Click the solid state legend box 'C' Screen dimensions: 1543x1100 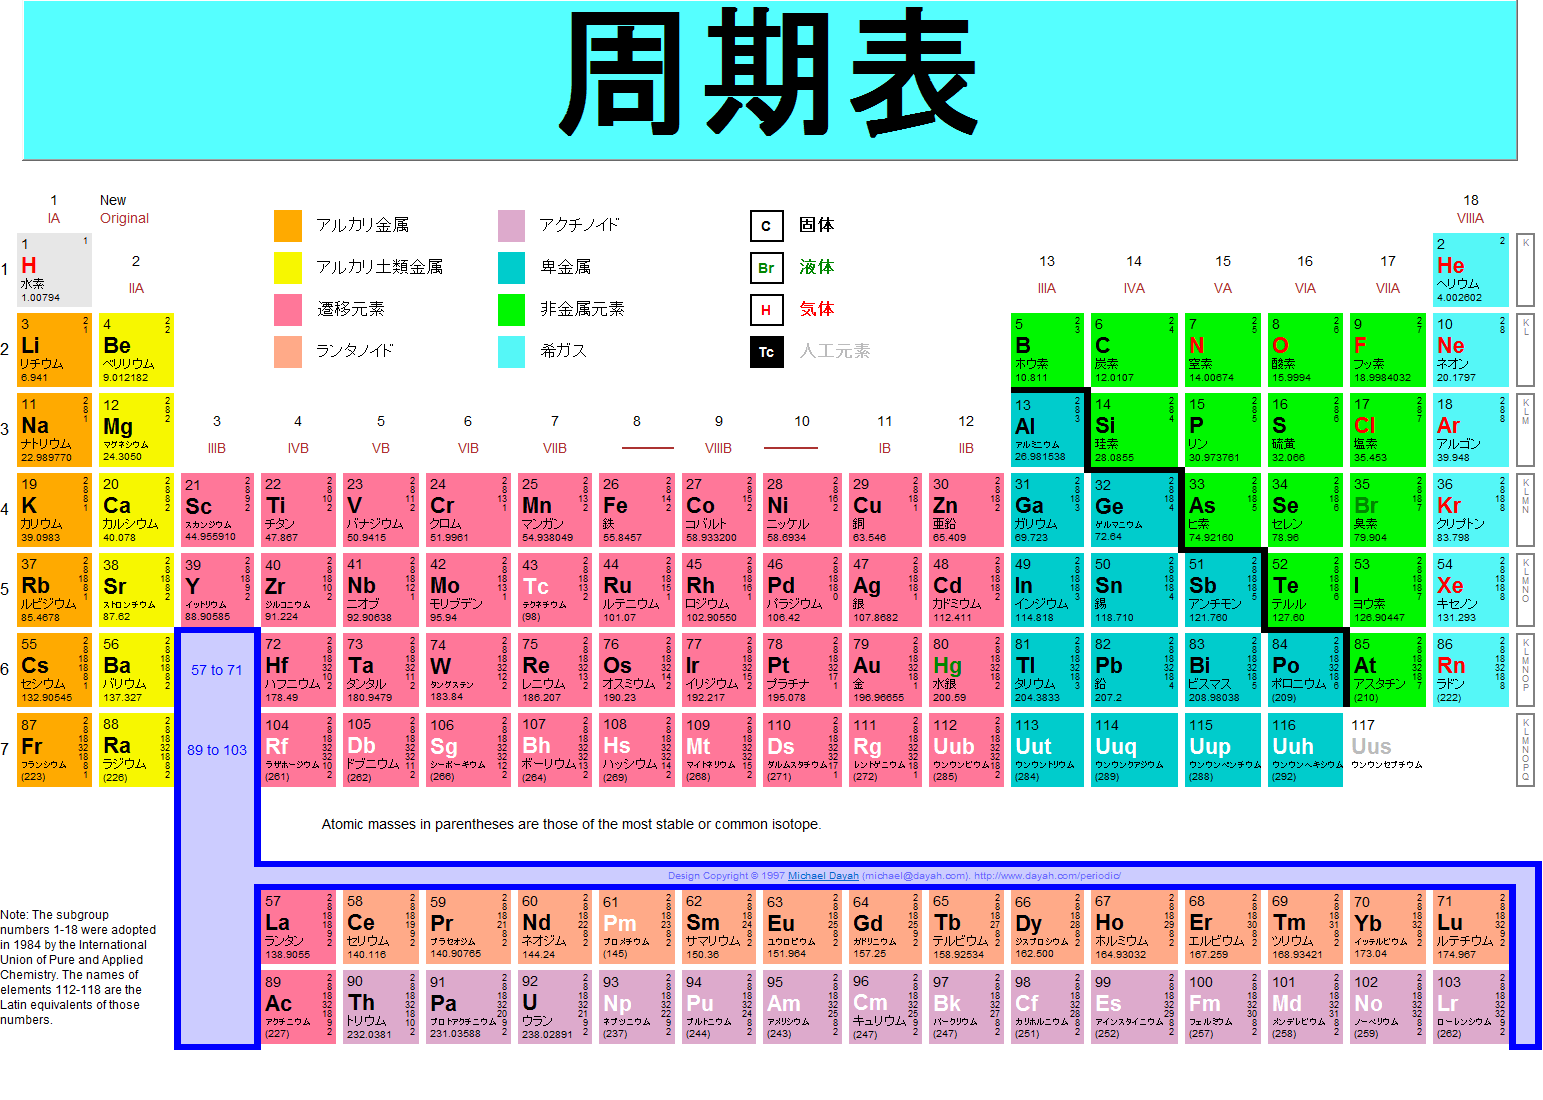[766, 226]
